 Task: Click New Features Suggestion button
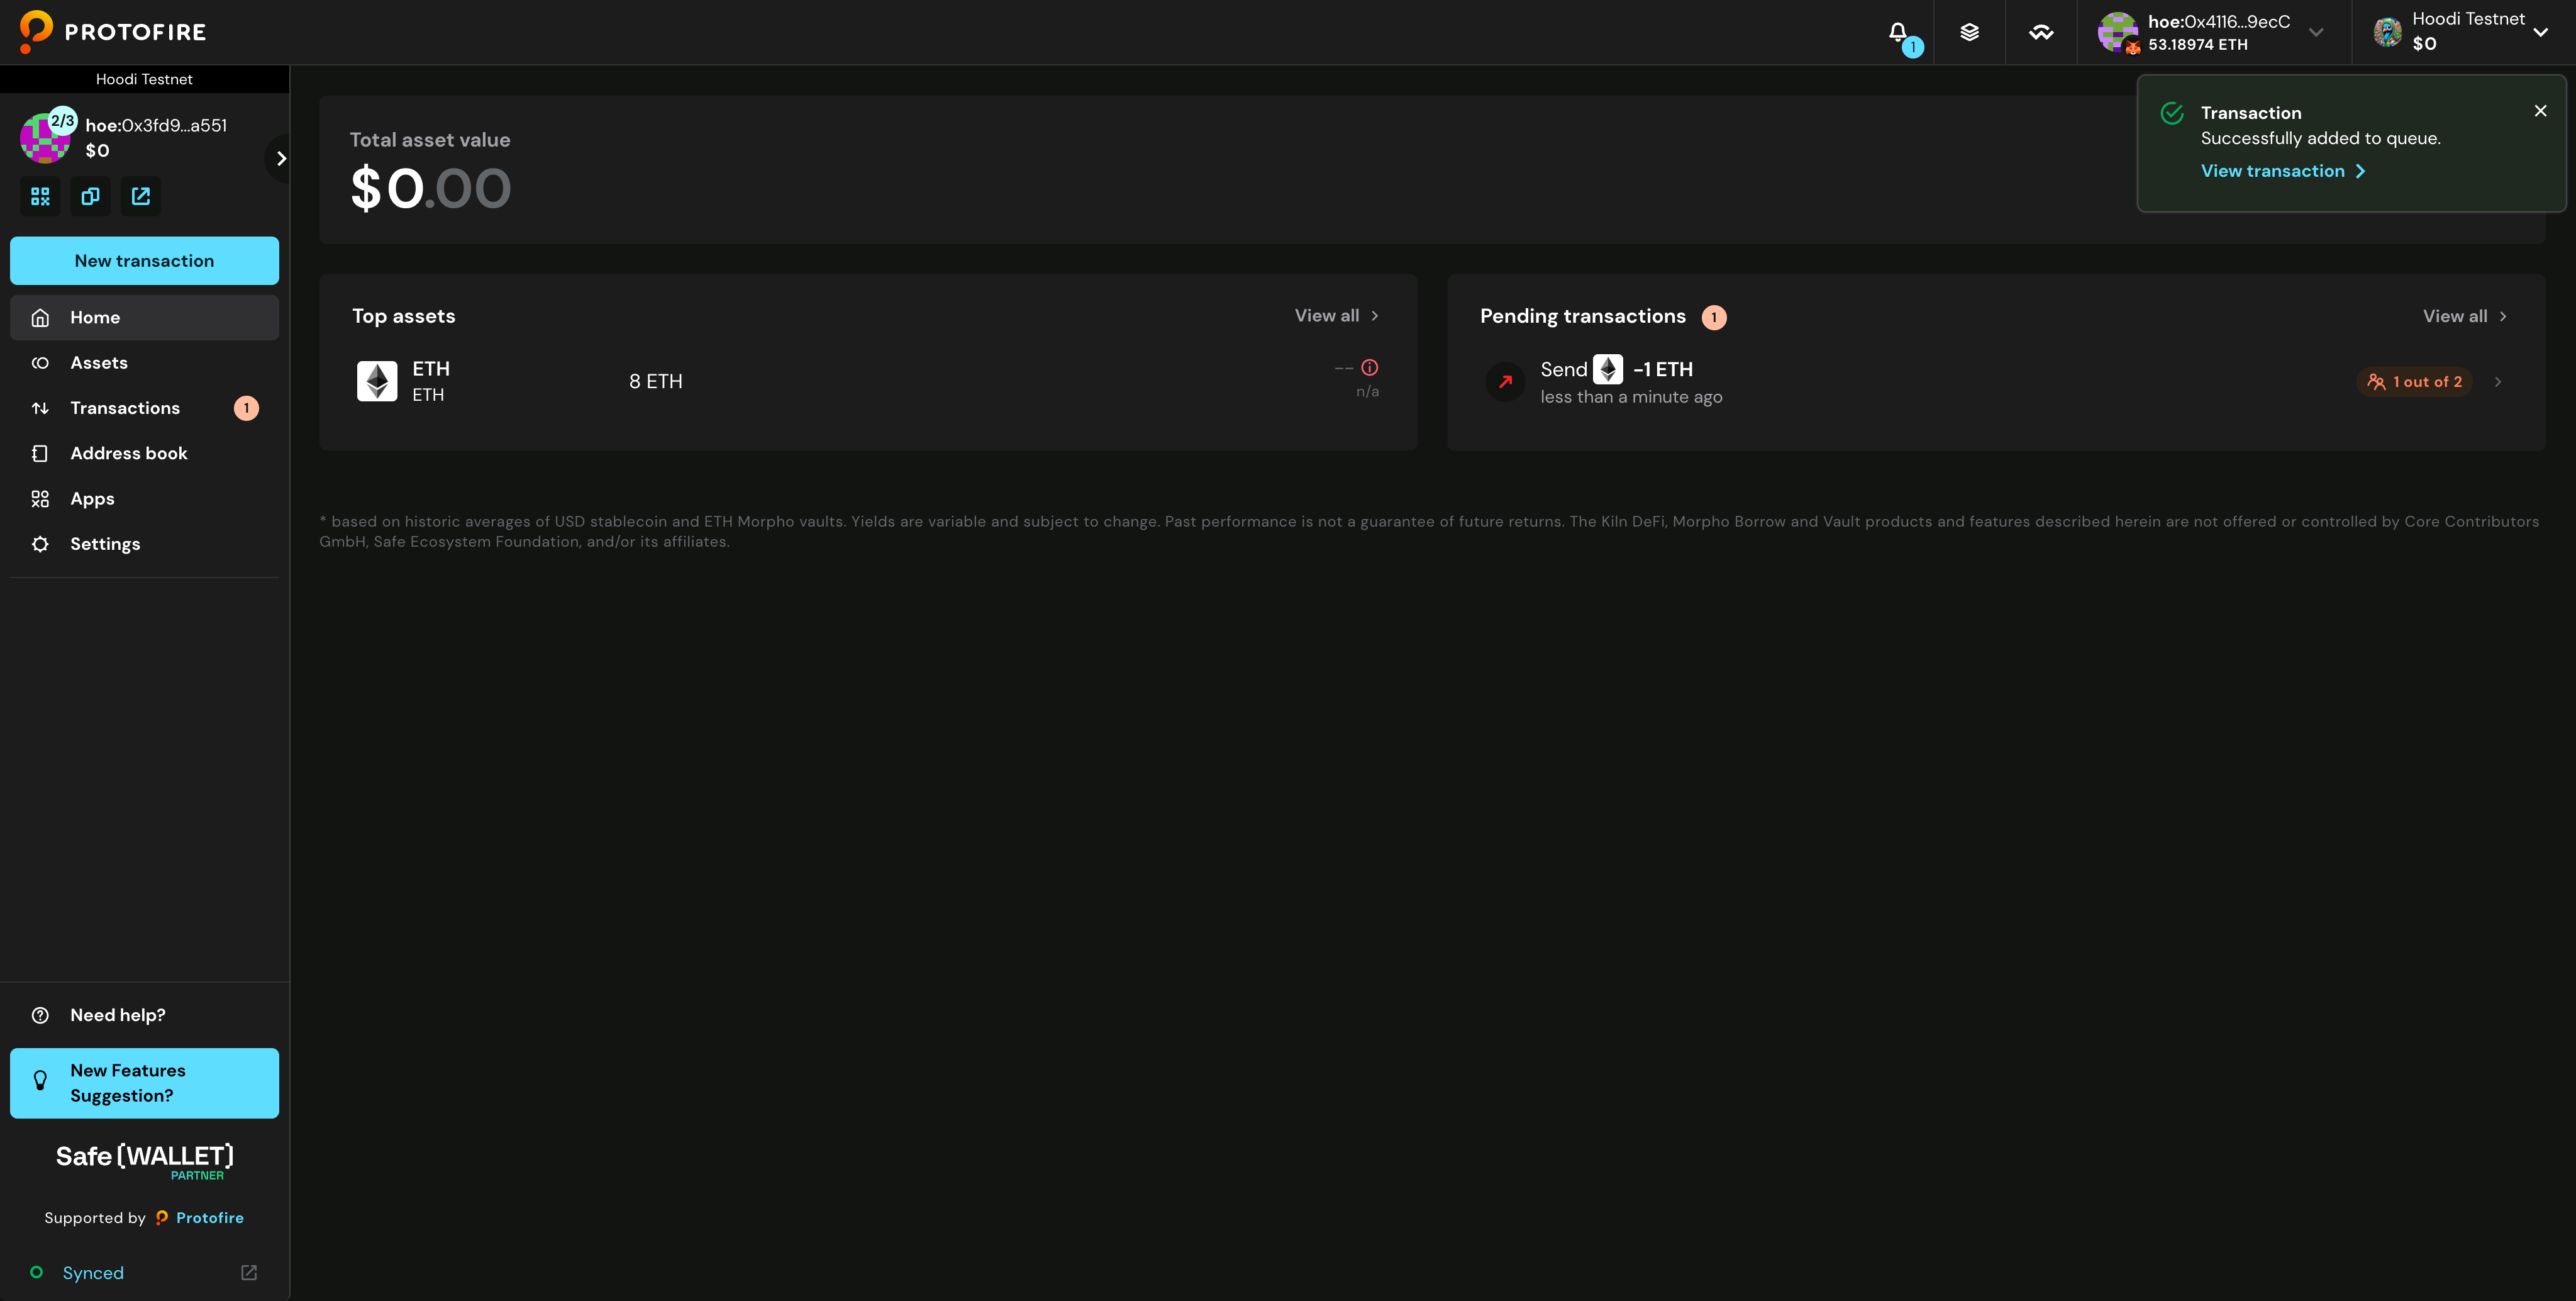(144, 1083)
